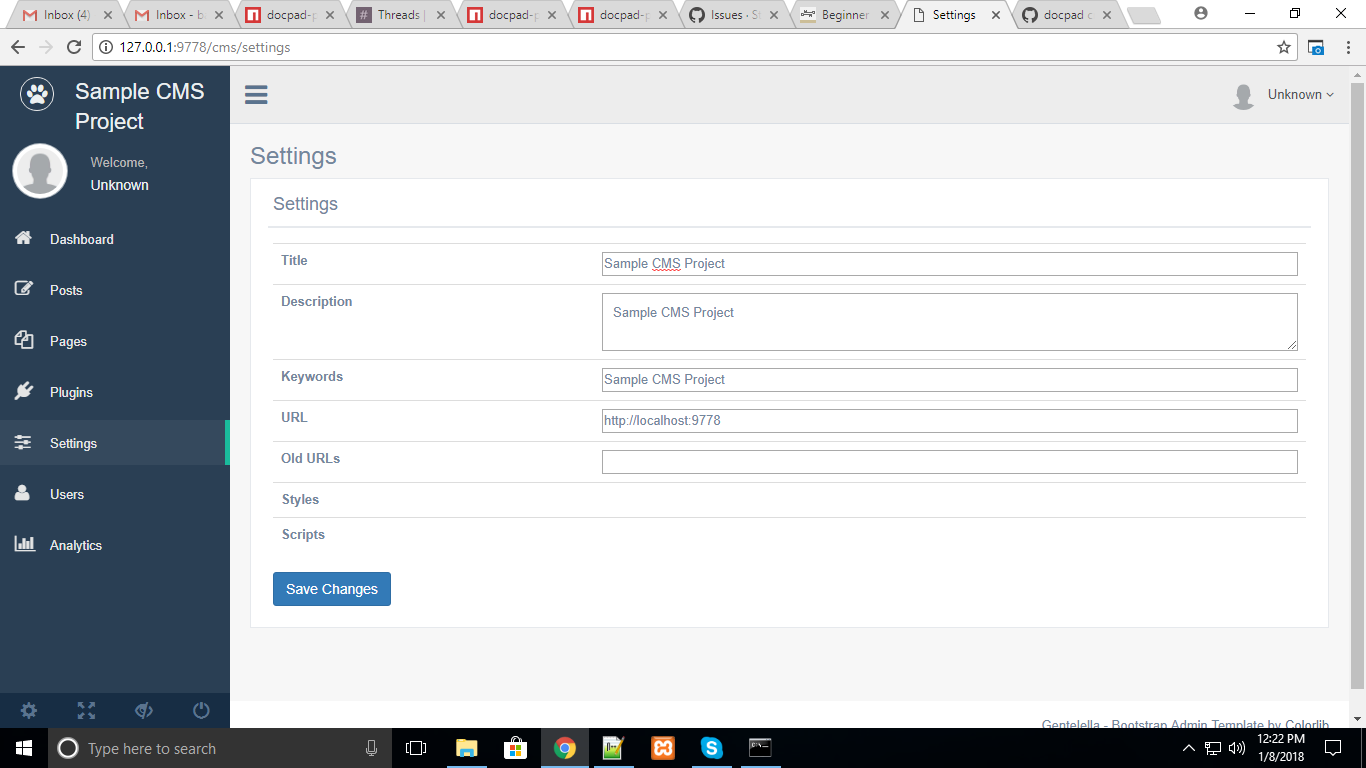The height and width of the screenshot is (768, 1366).
Task: Click the logout power icon
Action: pos(200,710)
